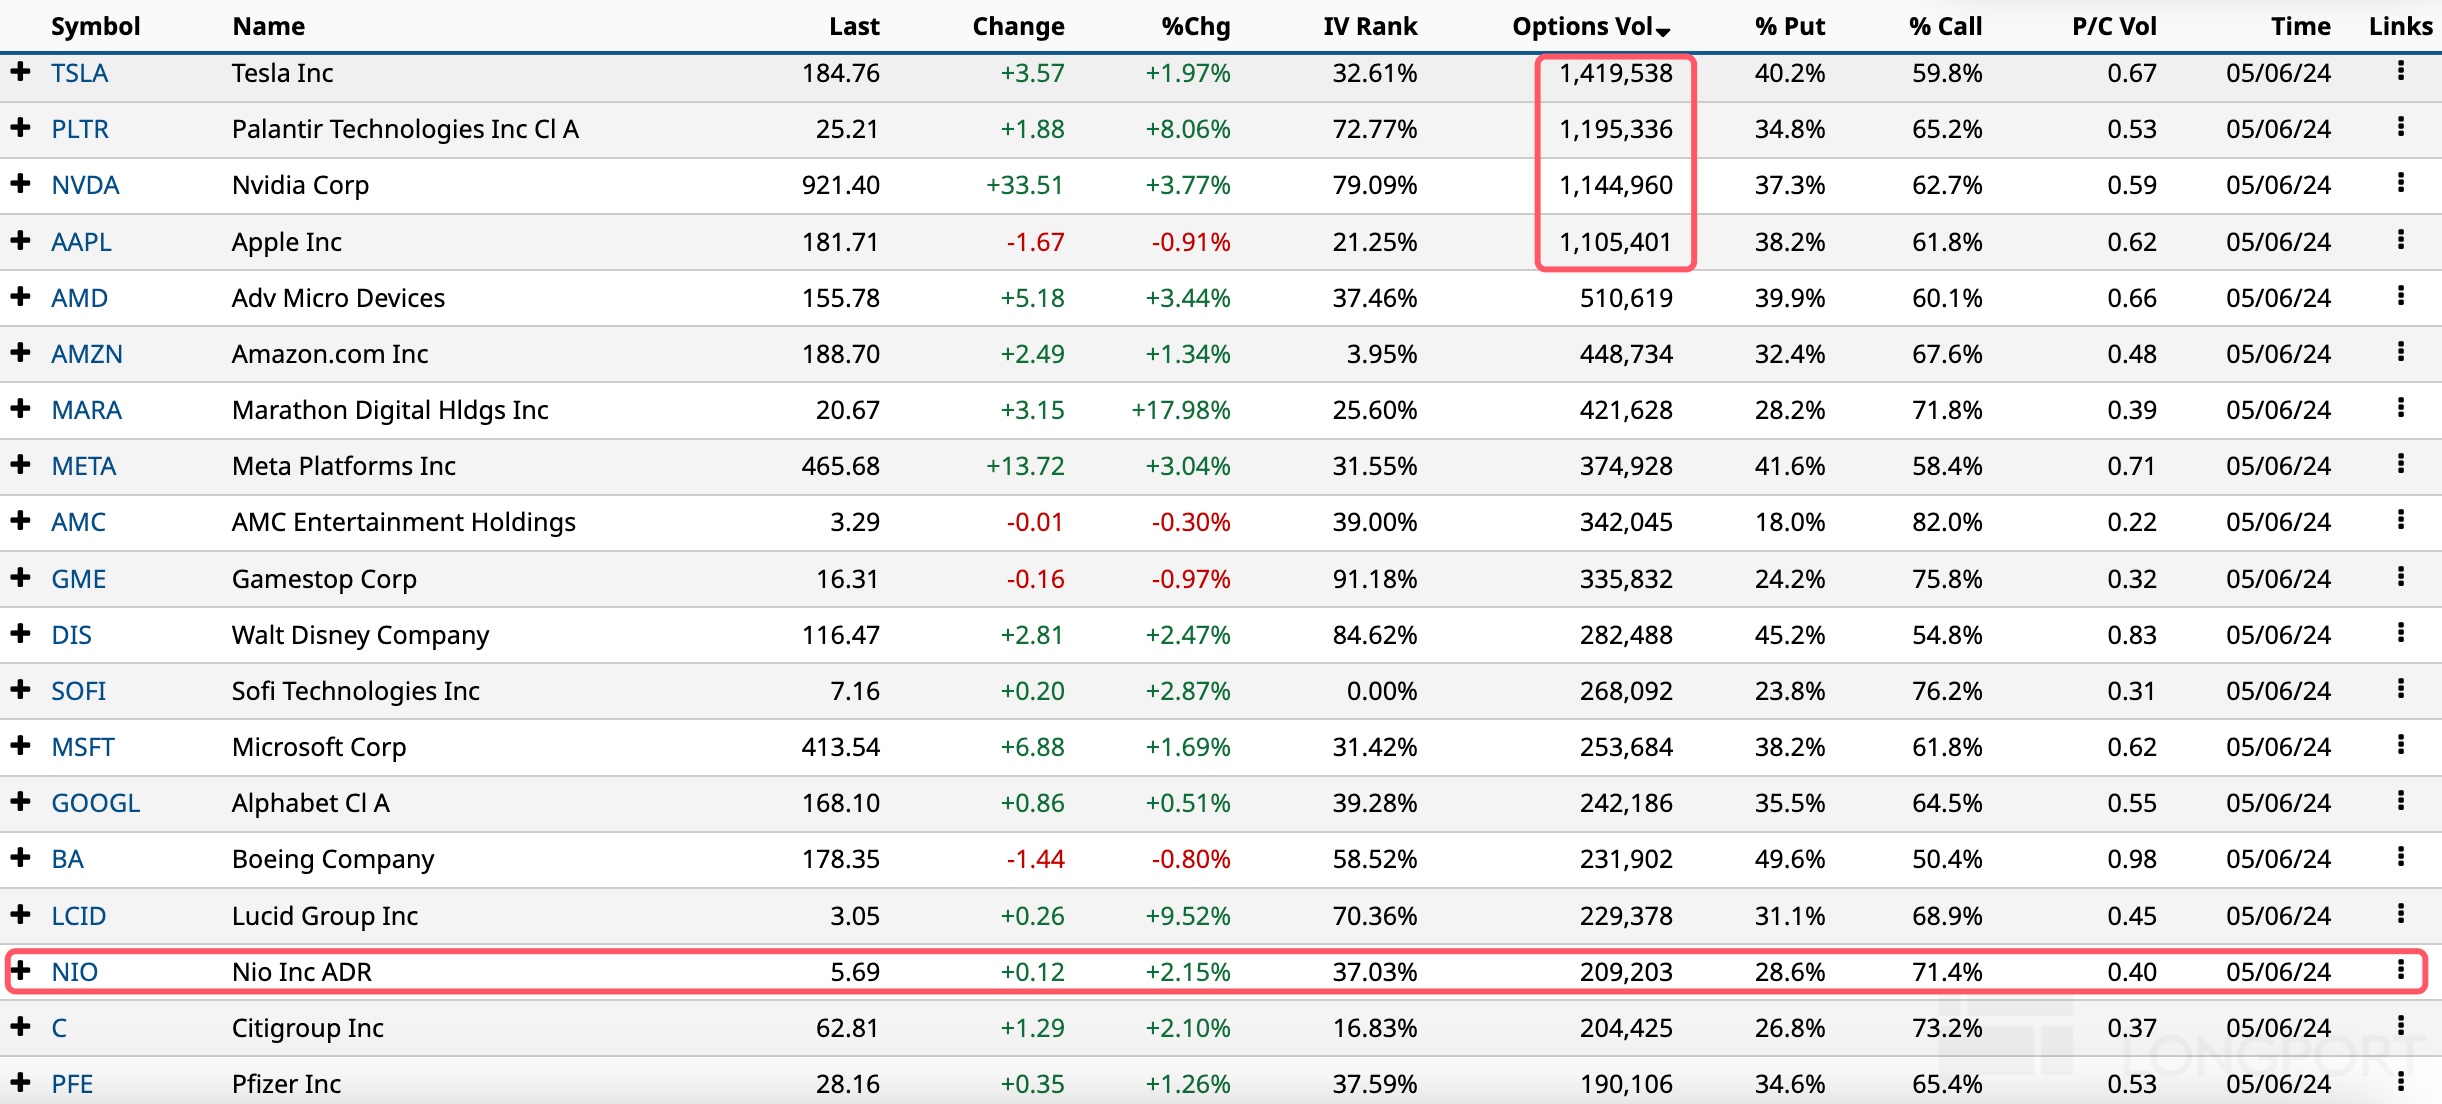Open the links menu for the META row
The height and width of the screenshot is (1104, 2442).
(x=2400, y=464)
